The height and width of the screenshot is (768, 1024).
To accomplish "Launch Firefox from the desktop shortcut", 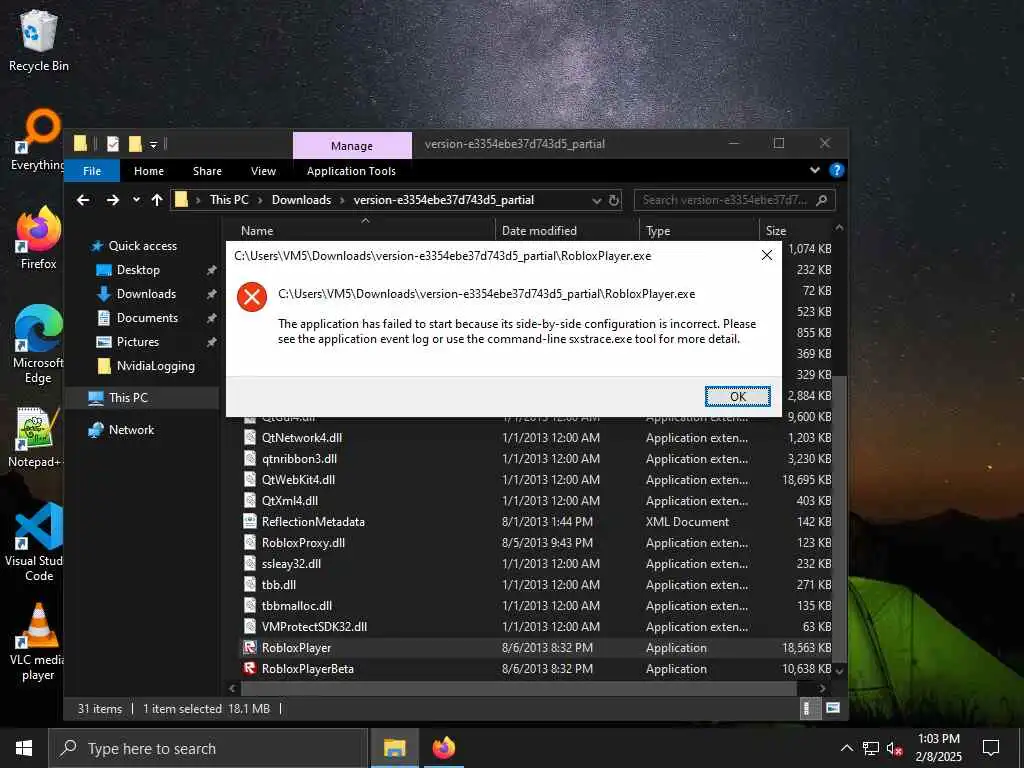I will tap(39, 239).
